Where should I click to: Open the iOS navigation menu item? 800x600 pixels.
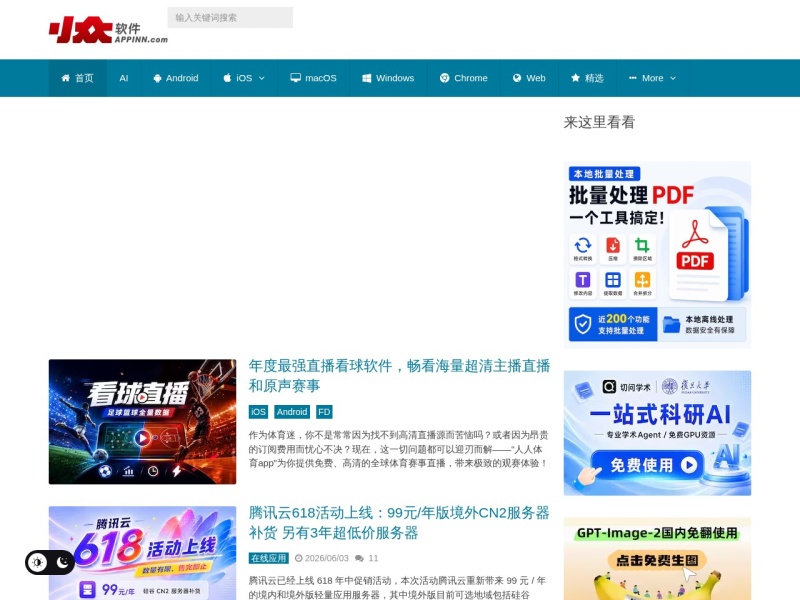244,78
